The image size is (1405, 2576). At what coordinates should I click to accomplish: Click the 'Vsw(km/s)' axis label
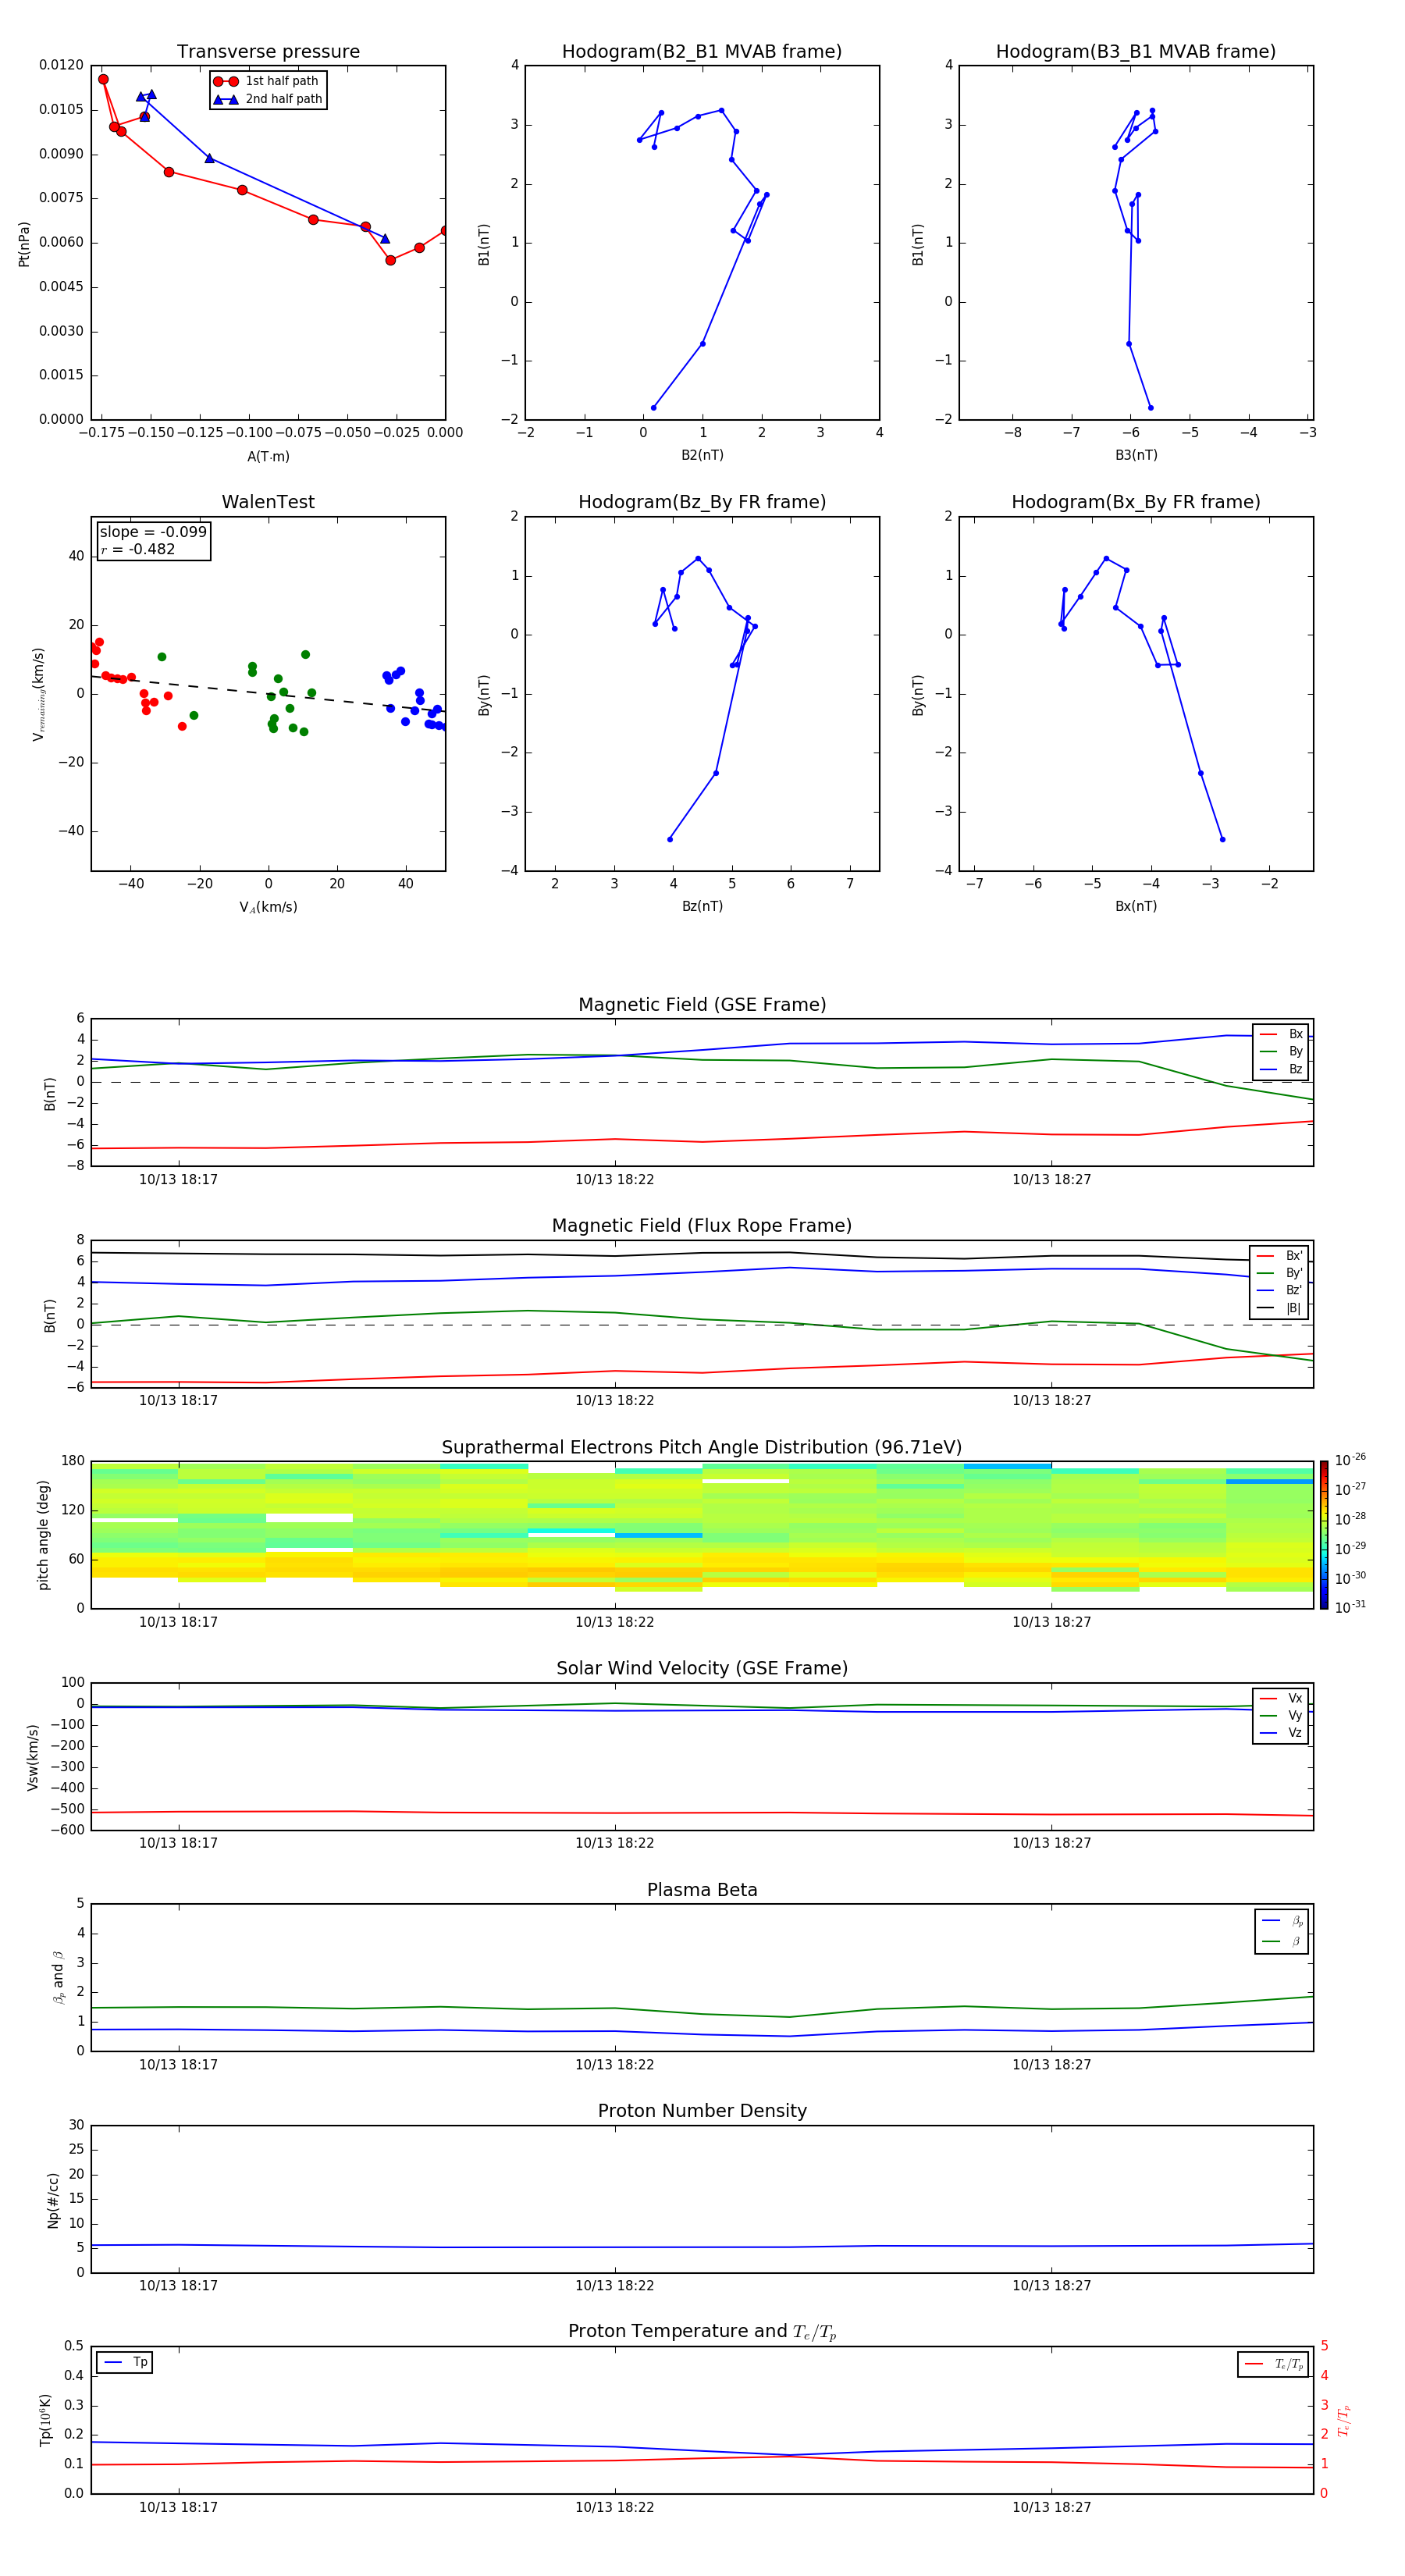tap(32, 1757)
